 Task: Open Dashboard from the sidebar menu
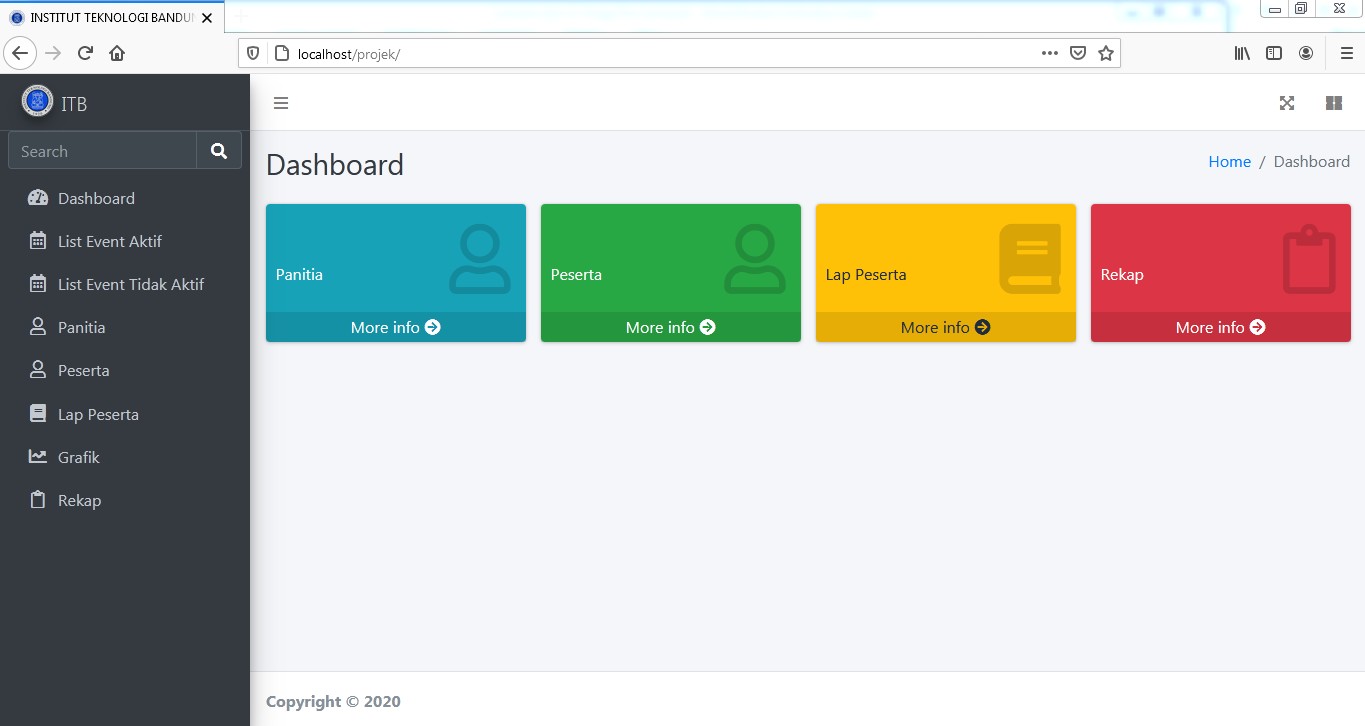96,198
